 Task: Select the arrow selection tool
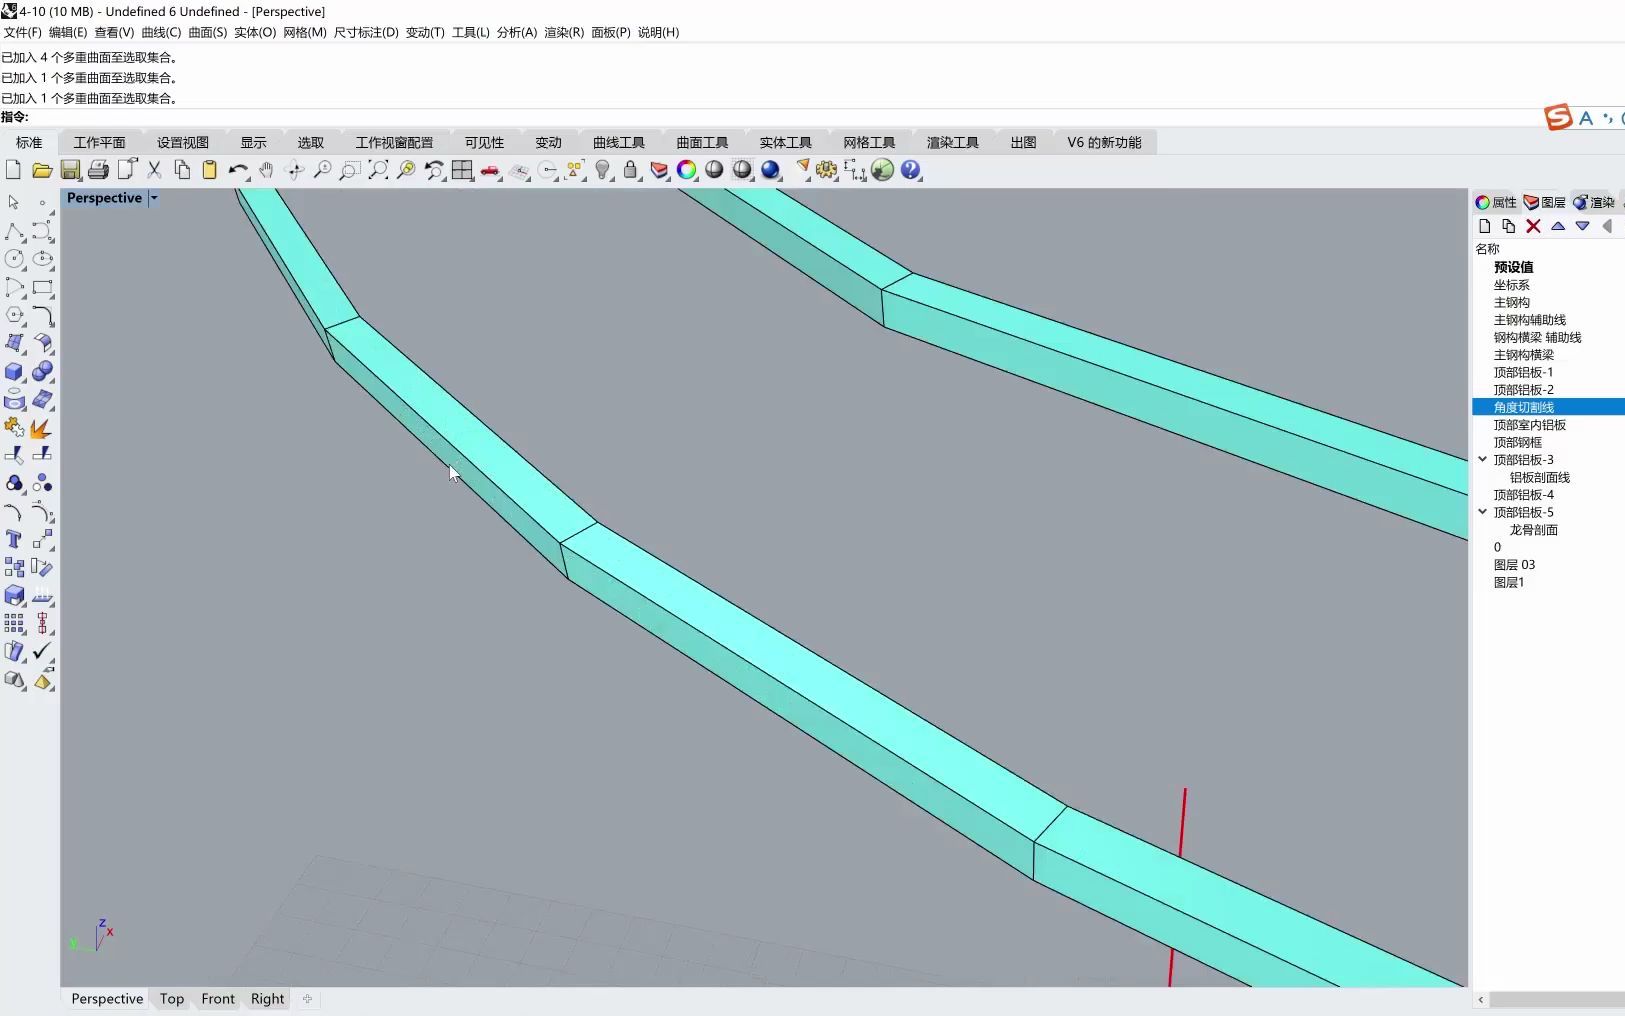(14, 203)
